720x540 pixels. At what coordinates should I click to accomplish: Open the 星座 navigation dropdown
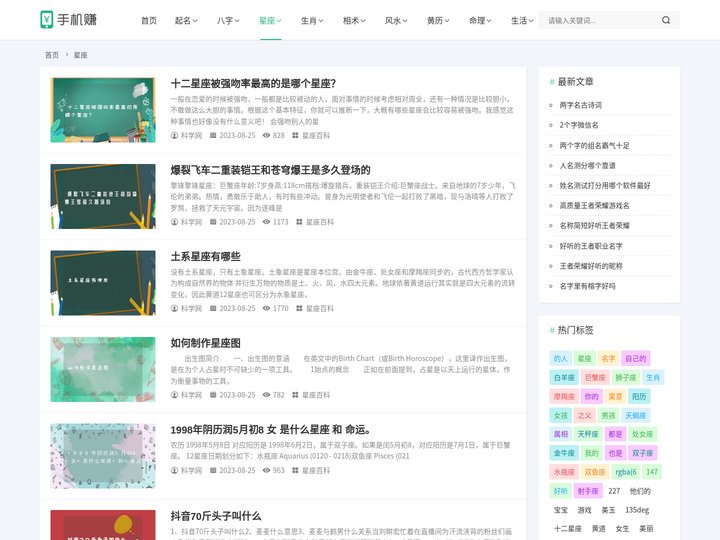pyautogui.click(x=270, y=21)
